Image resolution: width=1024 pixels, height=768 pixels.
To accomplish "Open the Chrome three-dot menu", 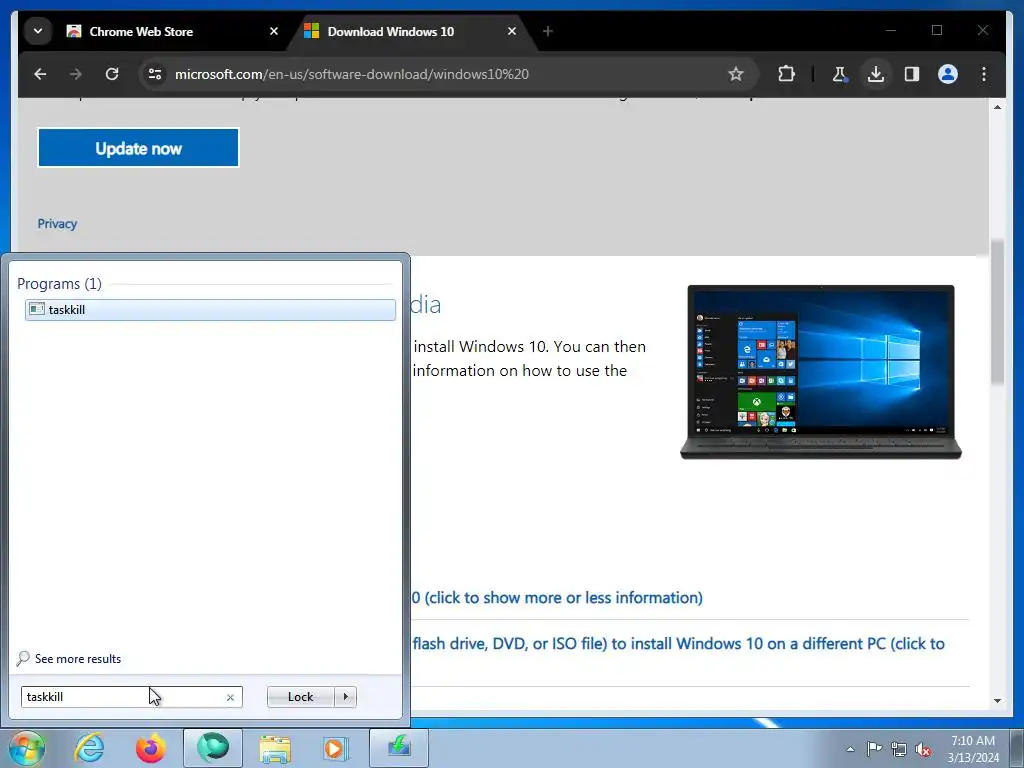I will 984,74.
